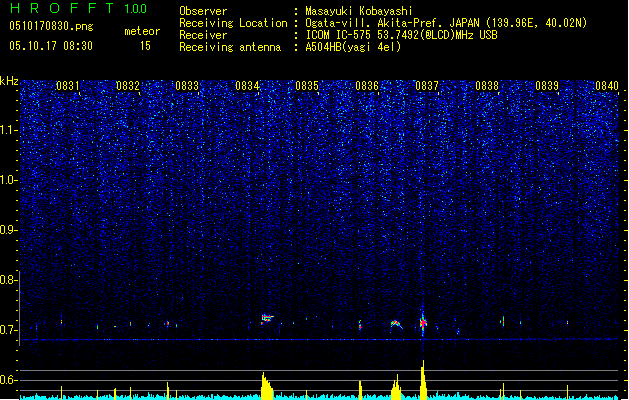Click the 0831 time marker
This screenshot has width=629, height=400.
68,86
